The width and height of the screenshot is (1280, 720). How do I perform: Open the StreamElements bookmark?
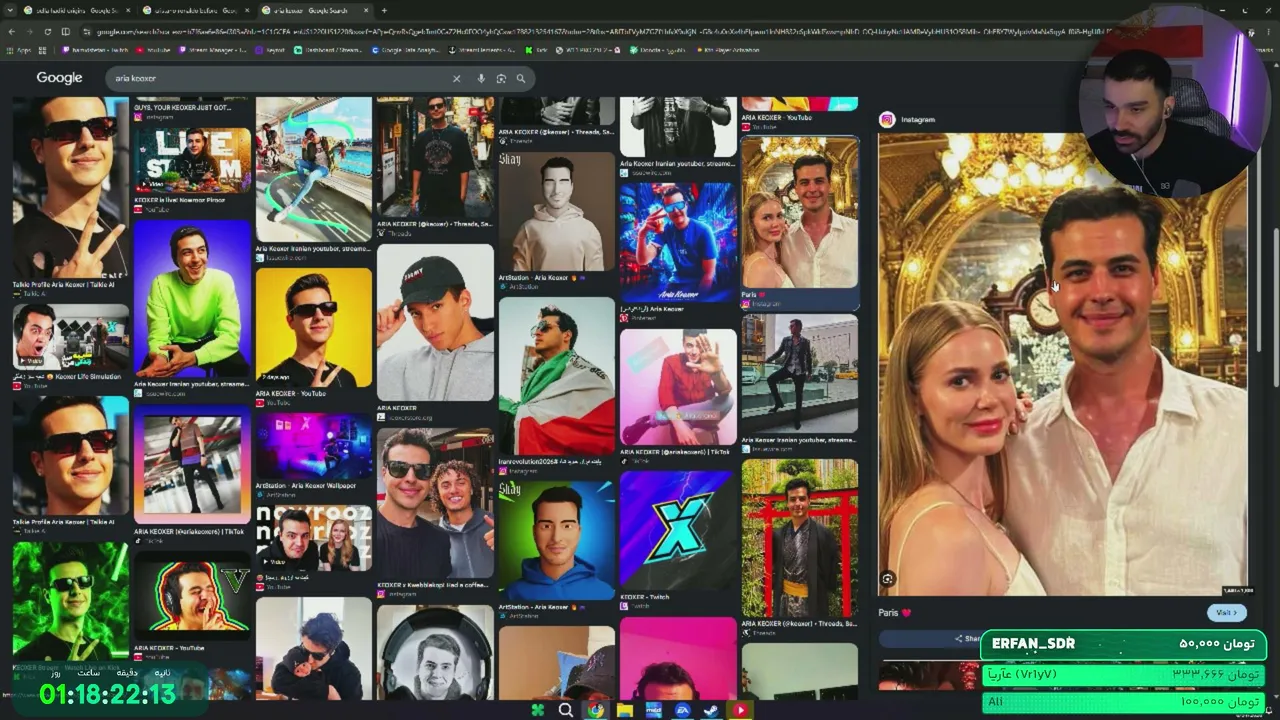tap(484, 49)
